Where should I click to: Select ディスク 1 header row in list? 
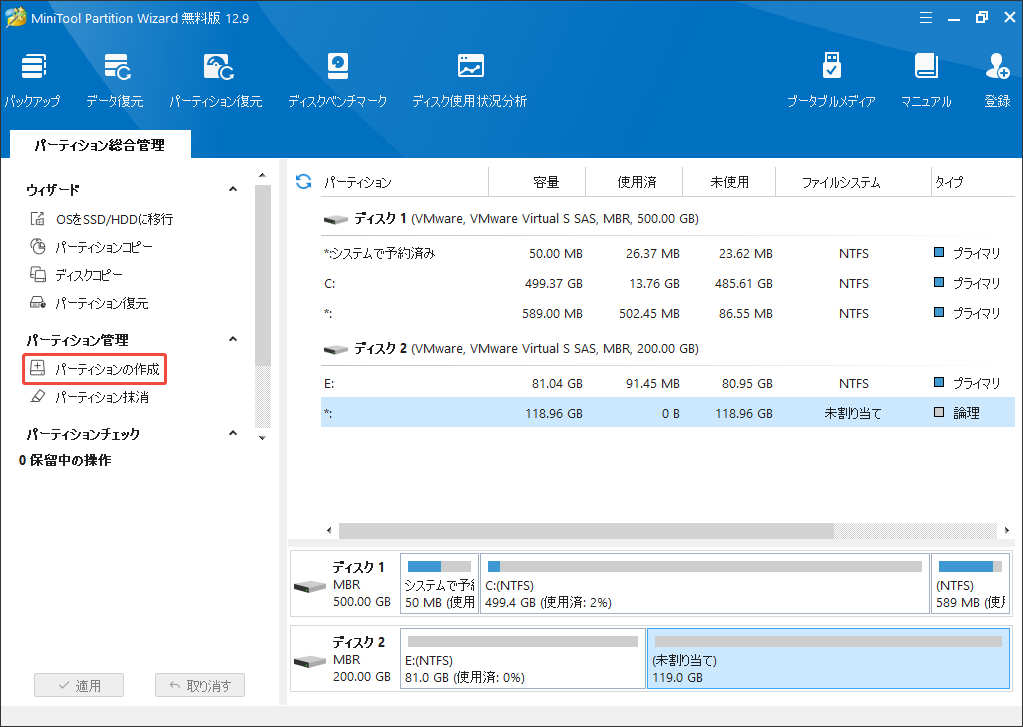667,219
